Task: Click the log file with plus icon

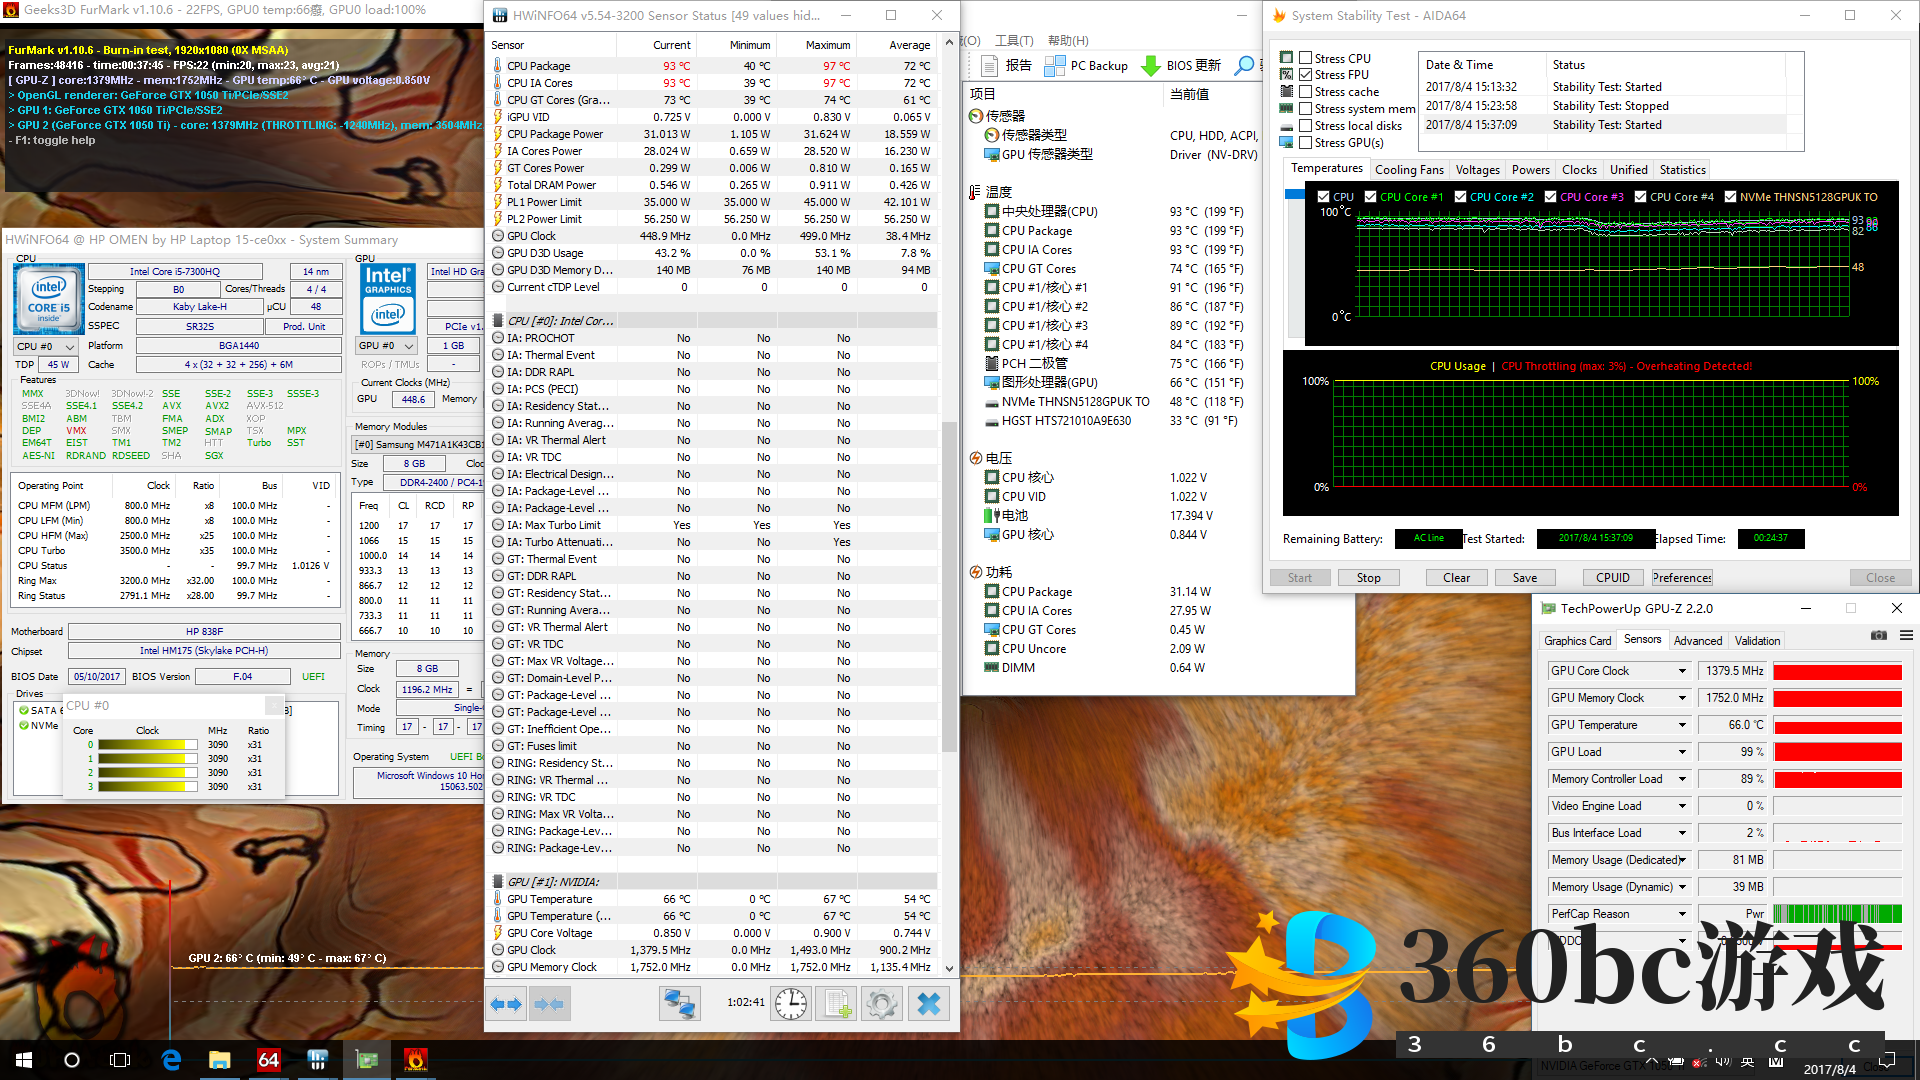Action: pyautogui.click(x=836, y=1004)
